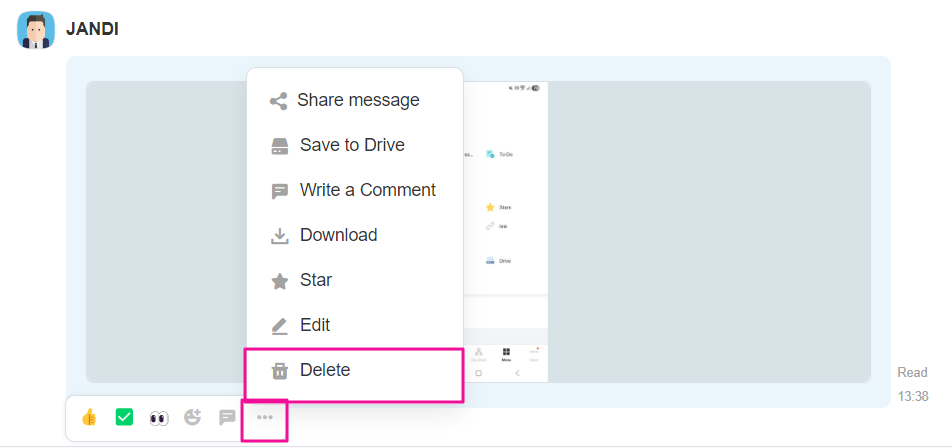Image resolution: width=952 pixels, height=448 pixels.
Task: Edit the message
Action: [315, 325]
